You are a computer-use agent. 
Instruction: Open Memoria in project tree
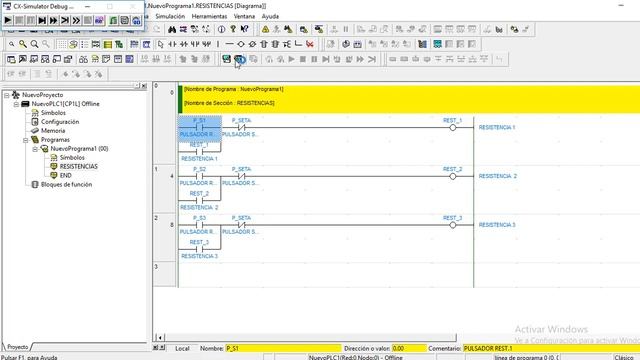point(53,131)
